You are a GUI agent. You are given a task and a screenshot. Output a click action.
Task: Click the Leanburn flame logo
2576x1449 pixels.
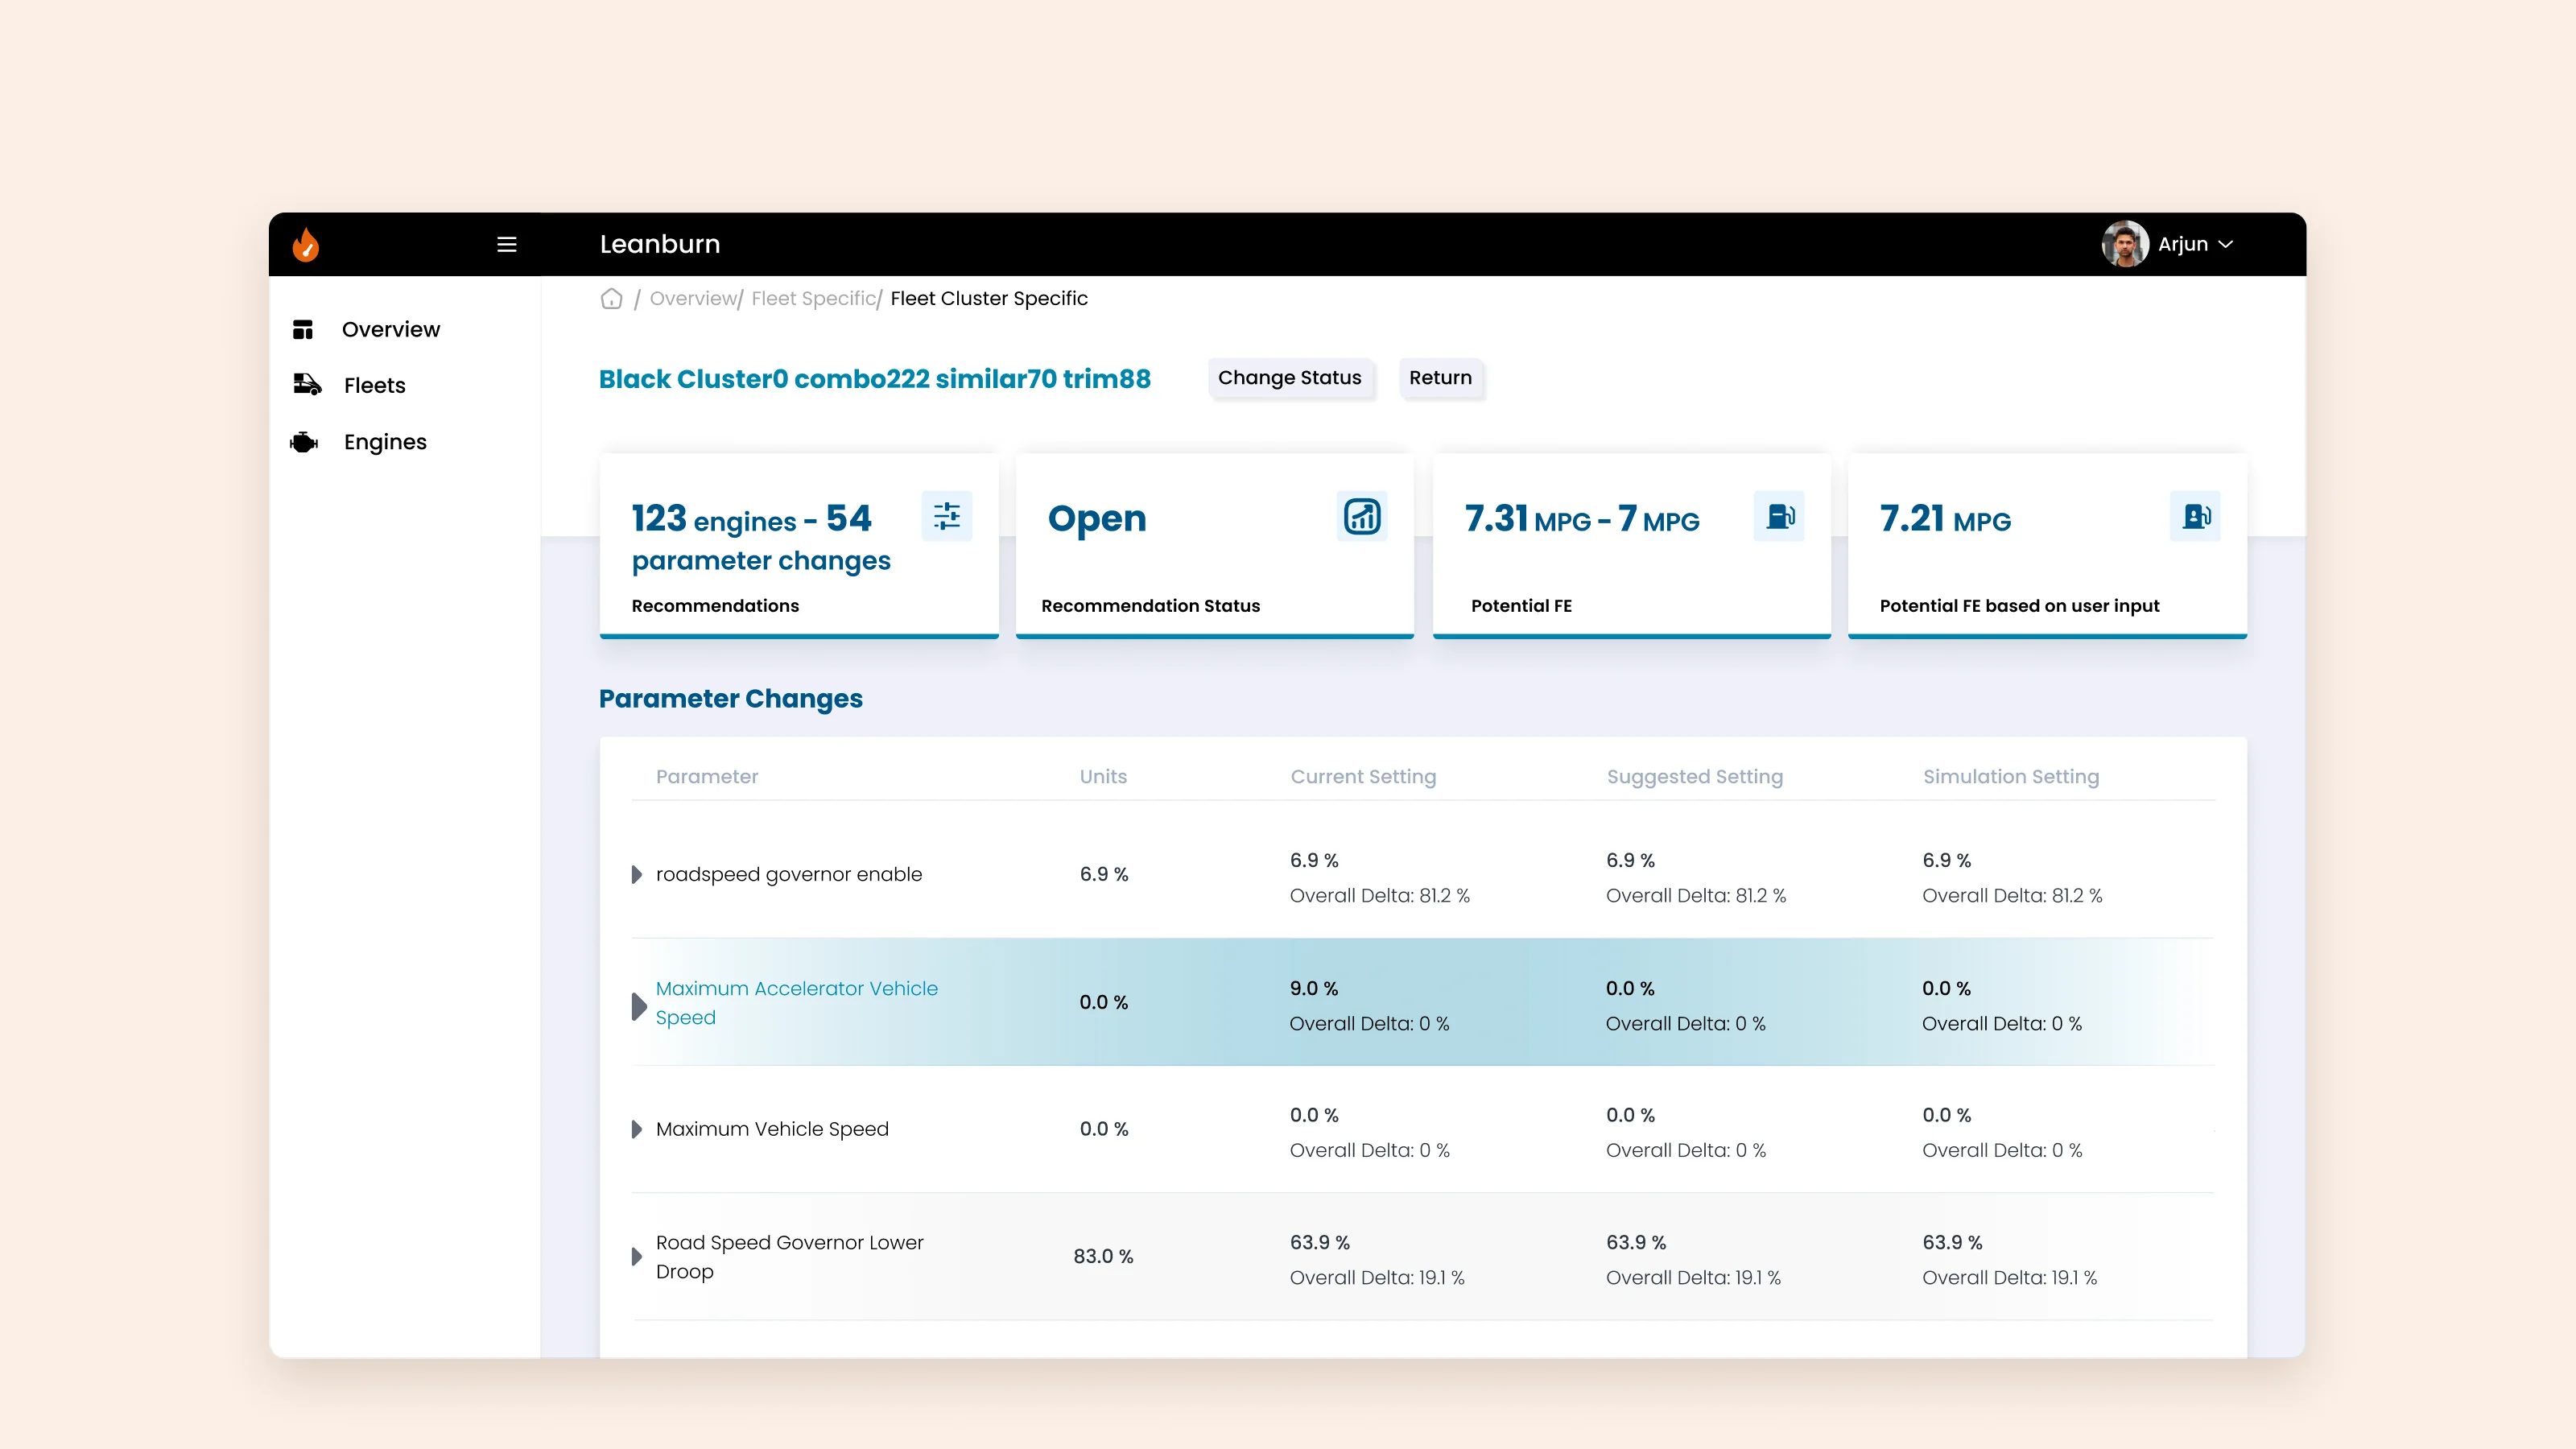pos(306,244)
